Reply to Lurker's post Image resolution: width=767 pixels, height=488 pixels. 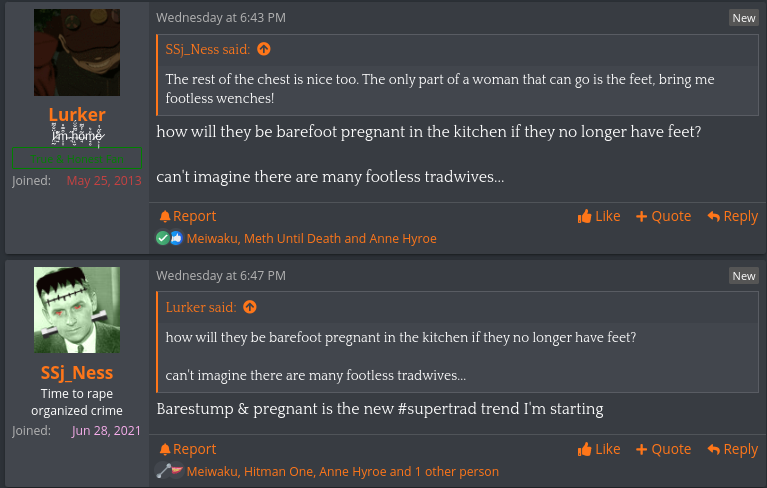coord(732,216)
